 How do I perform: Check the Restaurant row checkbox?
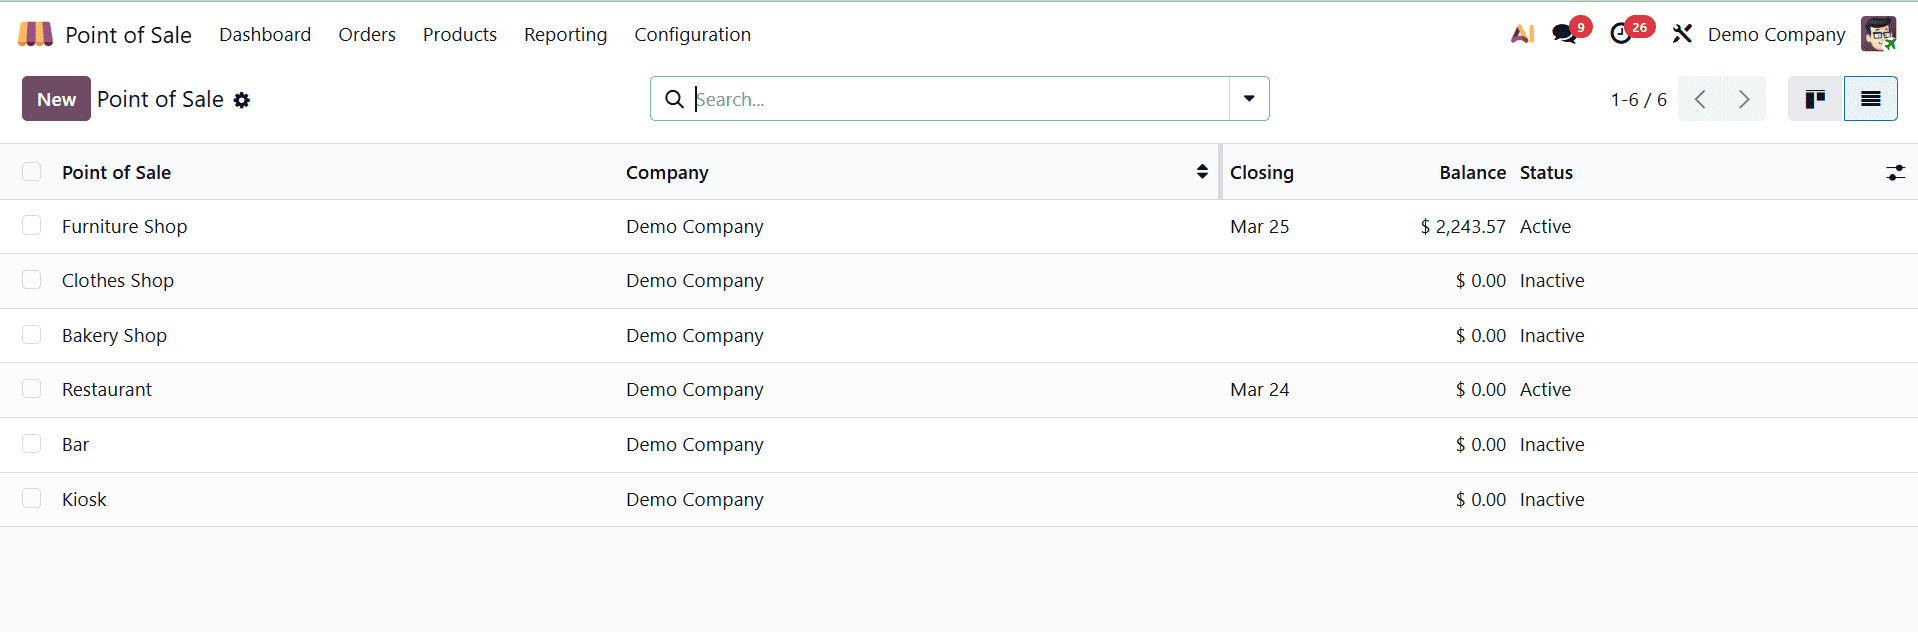32,389
